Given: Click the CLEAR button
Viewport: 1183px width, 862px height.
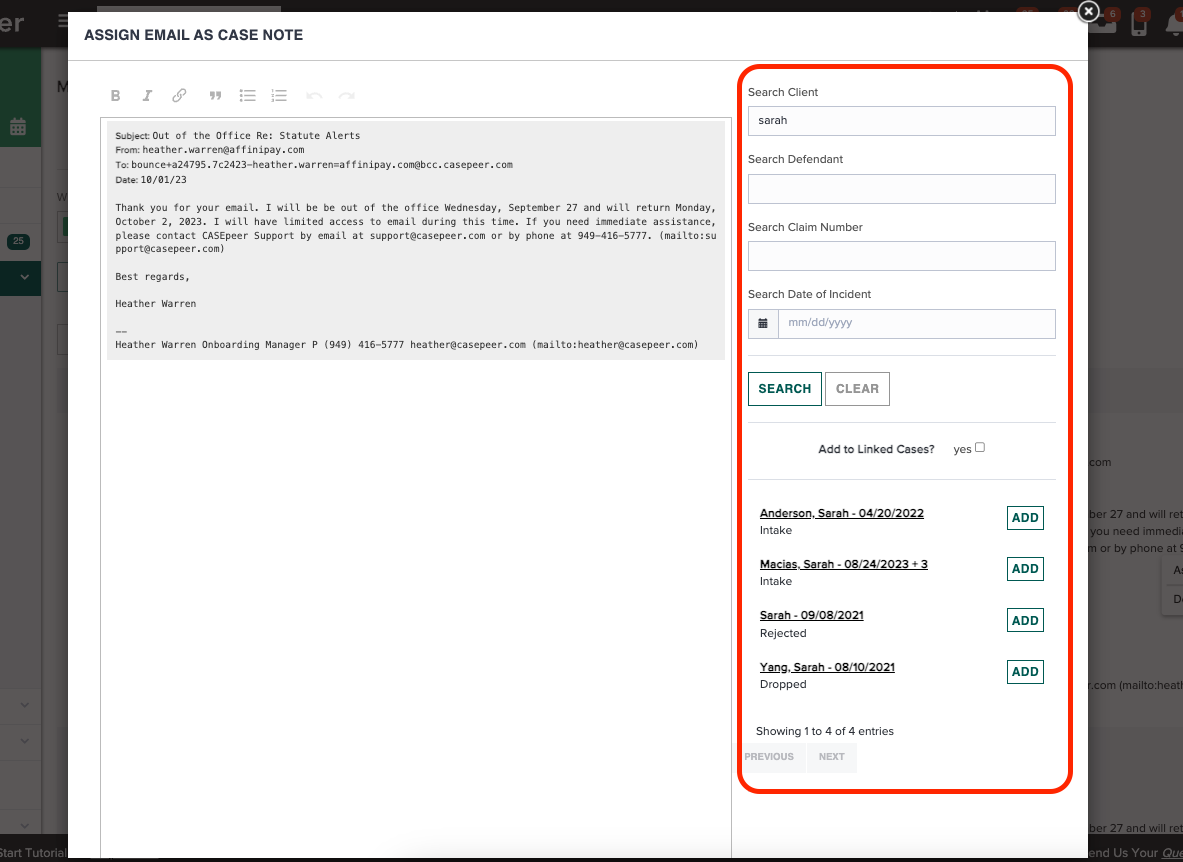Looking at the screenshot, I should click(857, 388).
